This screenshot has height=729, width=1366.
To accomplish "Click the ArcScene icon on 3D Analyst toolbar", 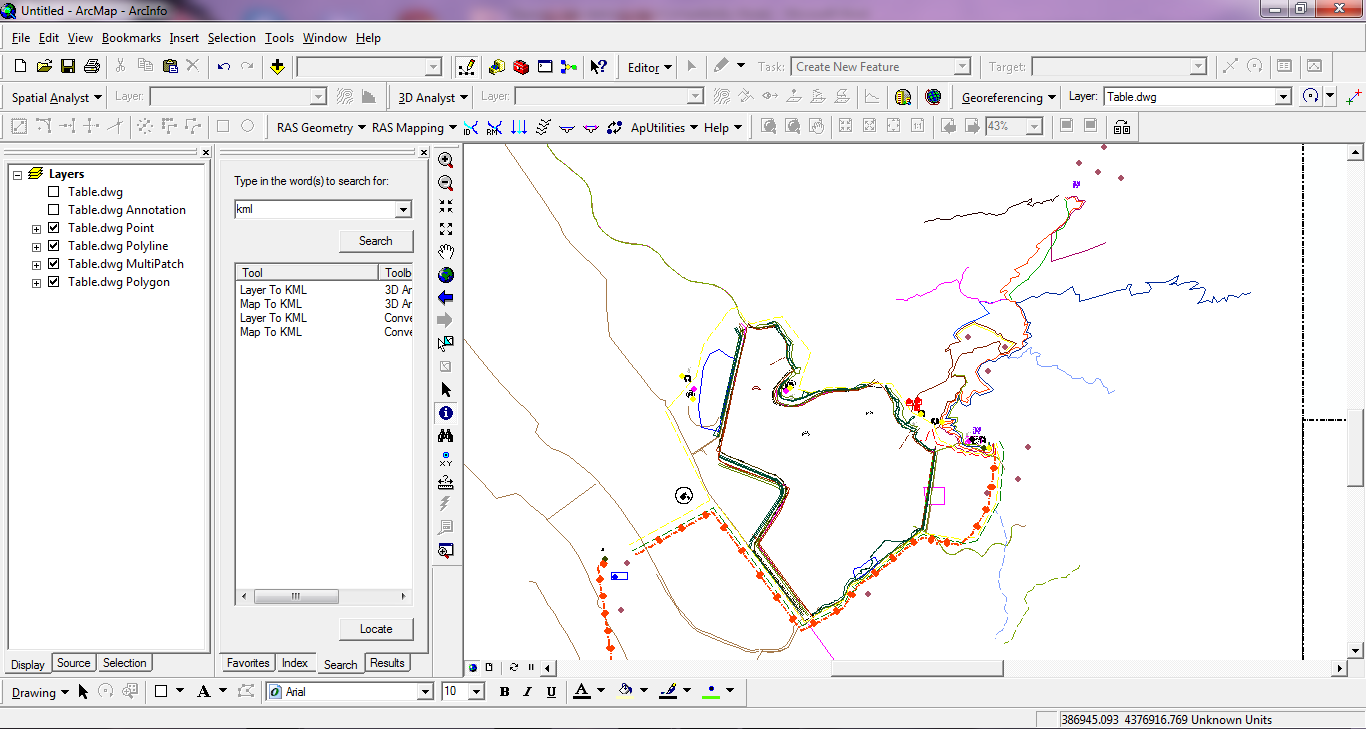I will click(x=903, y=97).
